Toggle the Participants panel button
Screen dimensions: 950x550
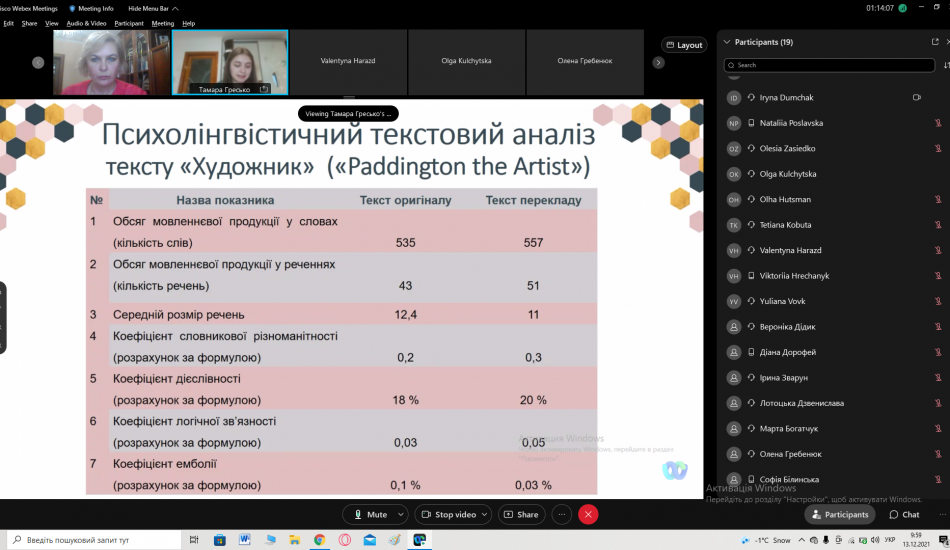pos(839,514)
